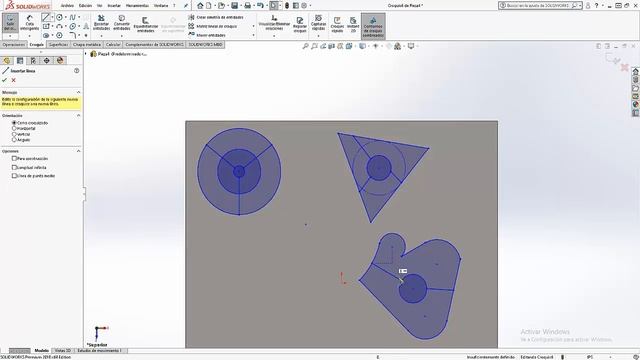This screenshot has height=360, width=640.
Task: Switch to the Chapa metálica tab
Action: (87, 44)
